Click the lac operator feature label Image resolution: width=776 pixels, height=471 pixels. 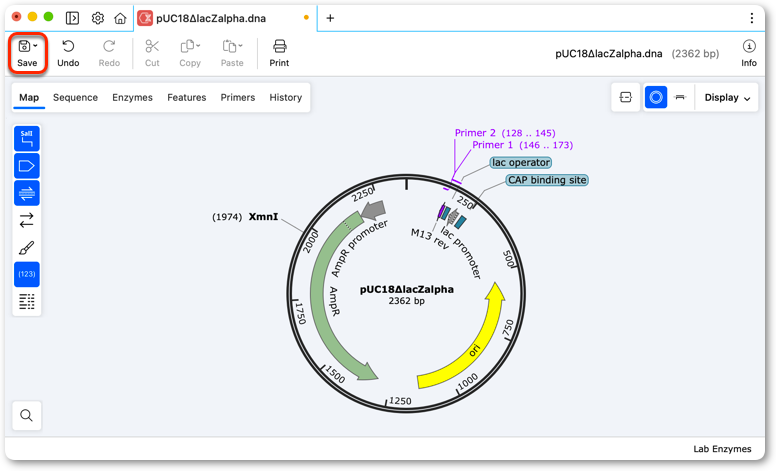click(521, 162)
